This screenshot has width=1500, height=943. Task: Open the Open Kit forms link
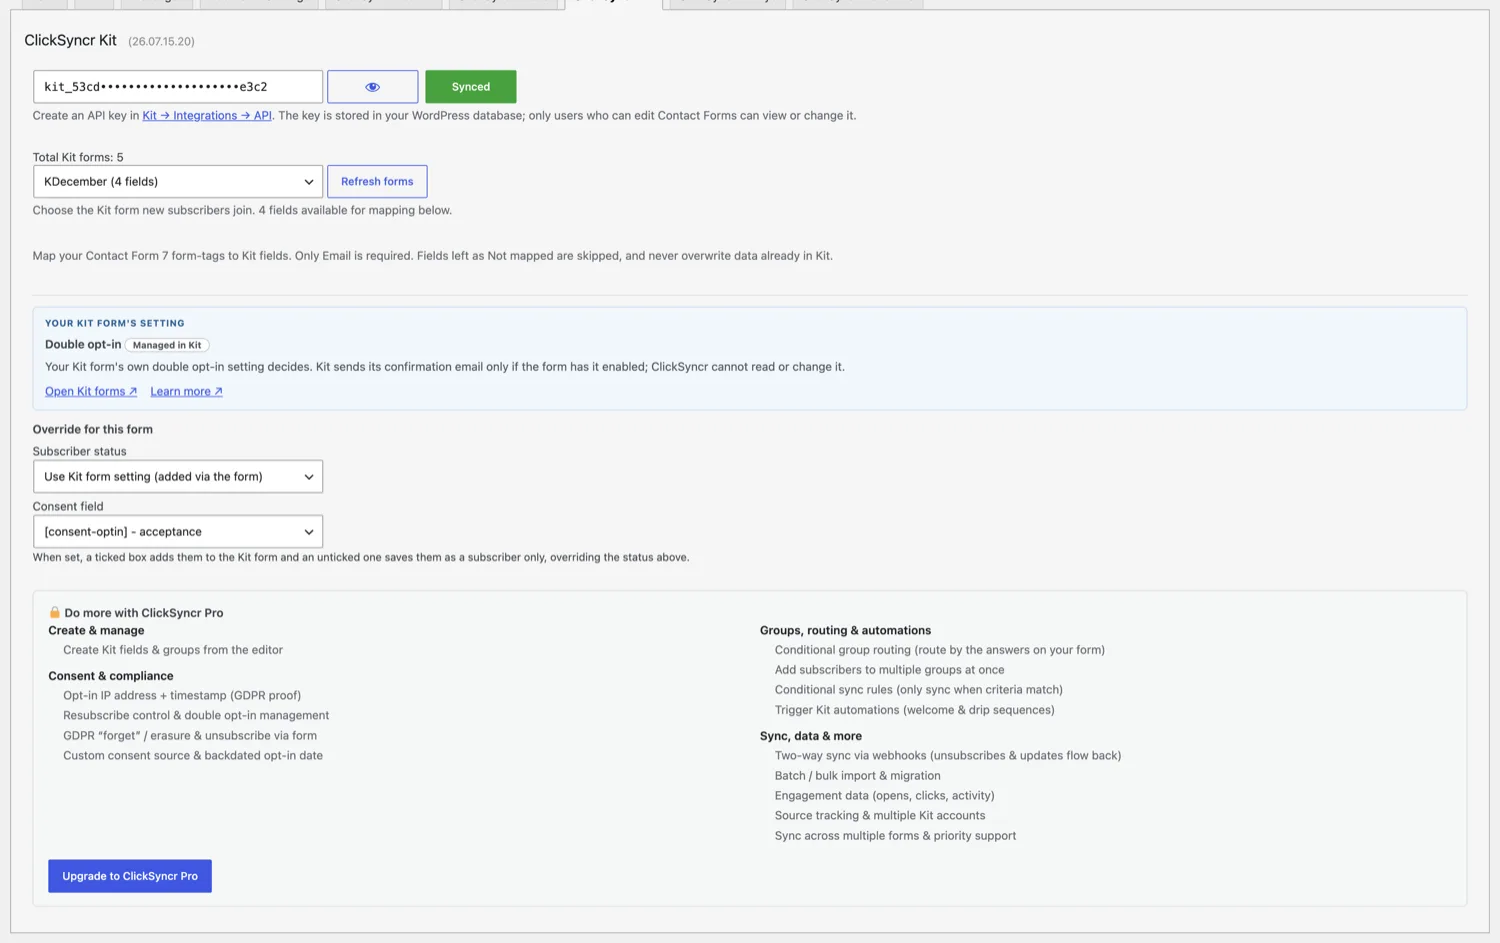(x=91, y=392)
